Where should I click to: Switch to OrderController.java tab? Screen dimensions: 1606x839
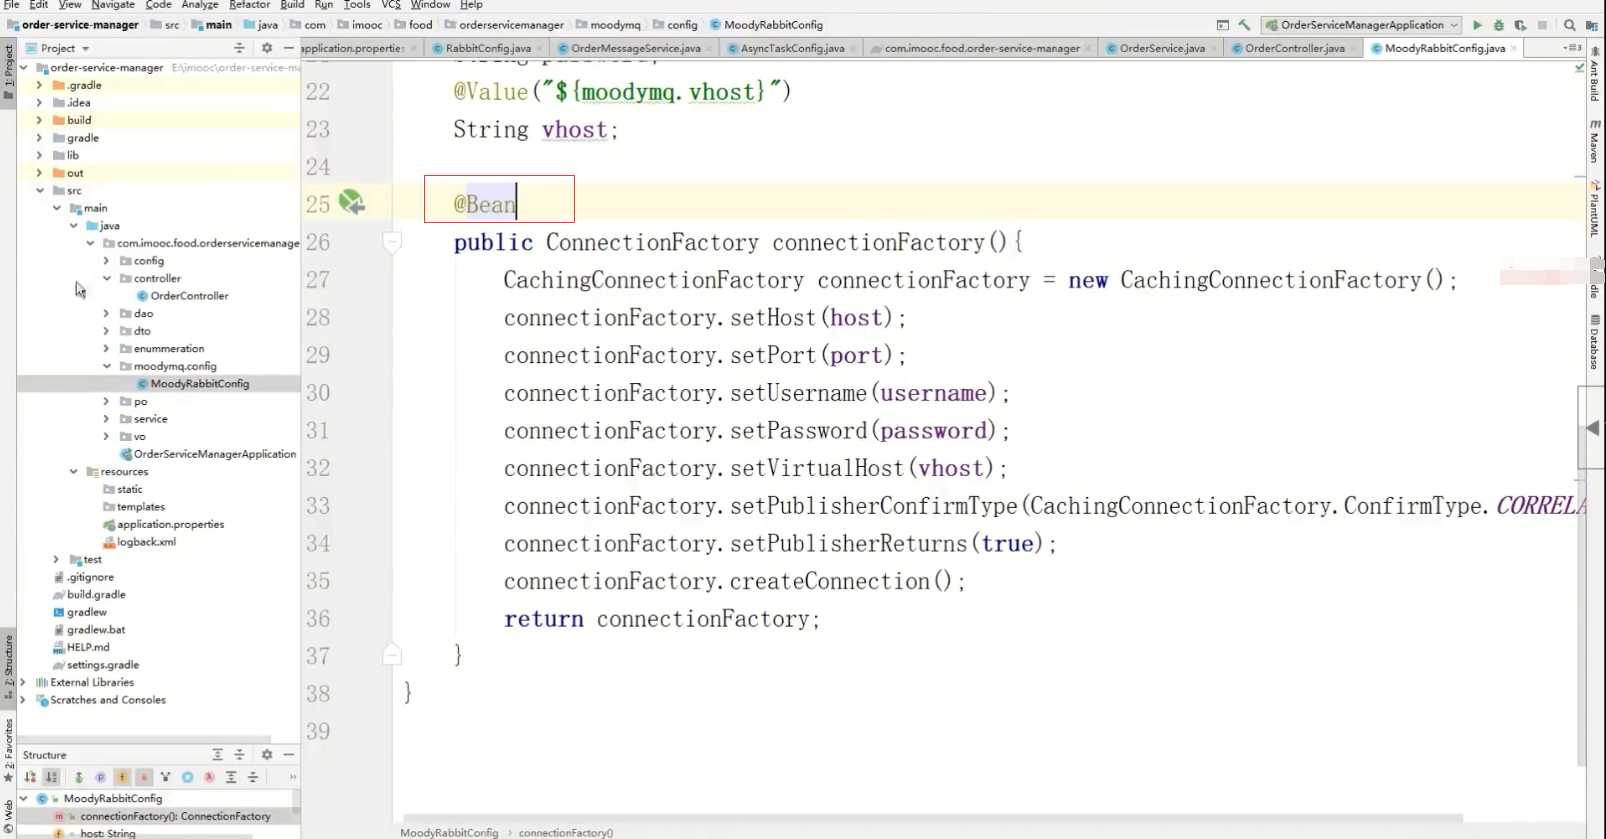pyautogui.click(x=1294, y=48)
